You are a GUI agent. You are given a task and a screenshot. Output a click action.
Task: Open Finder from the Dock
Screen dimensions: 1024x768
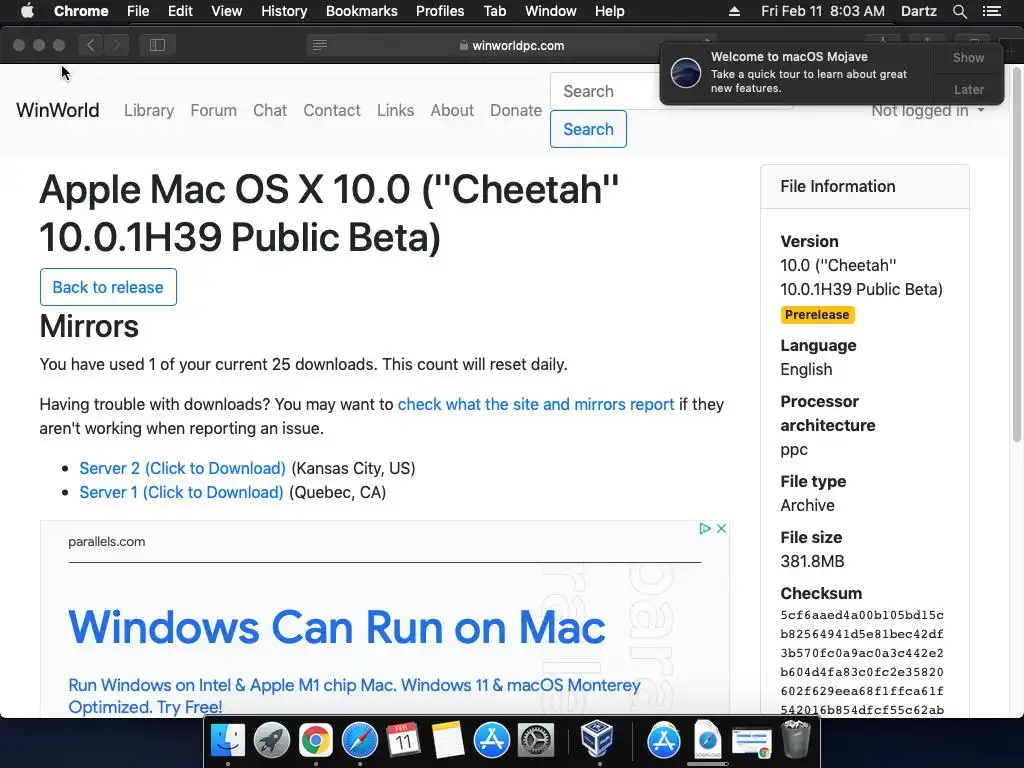[228, 740]
